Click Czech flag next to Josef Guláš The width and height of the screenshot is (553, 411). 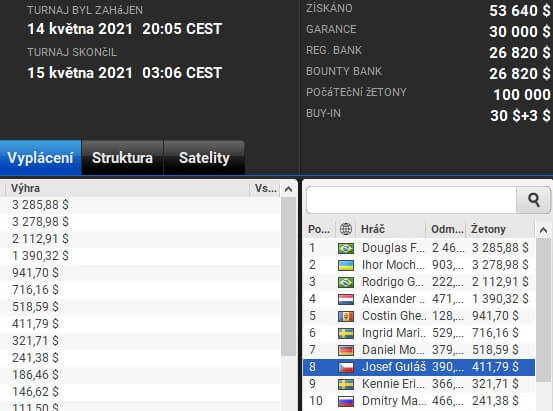coord(346,367)
